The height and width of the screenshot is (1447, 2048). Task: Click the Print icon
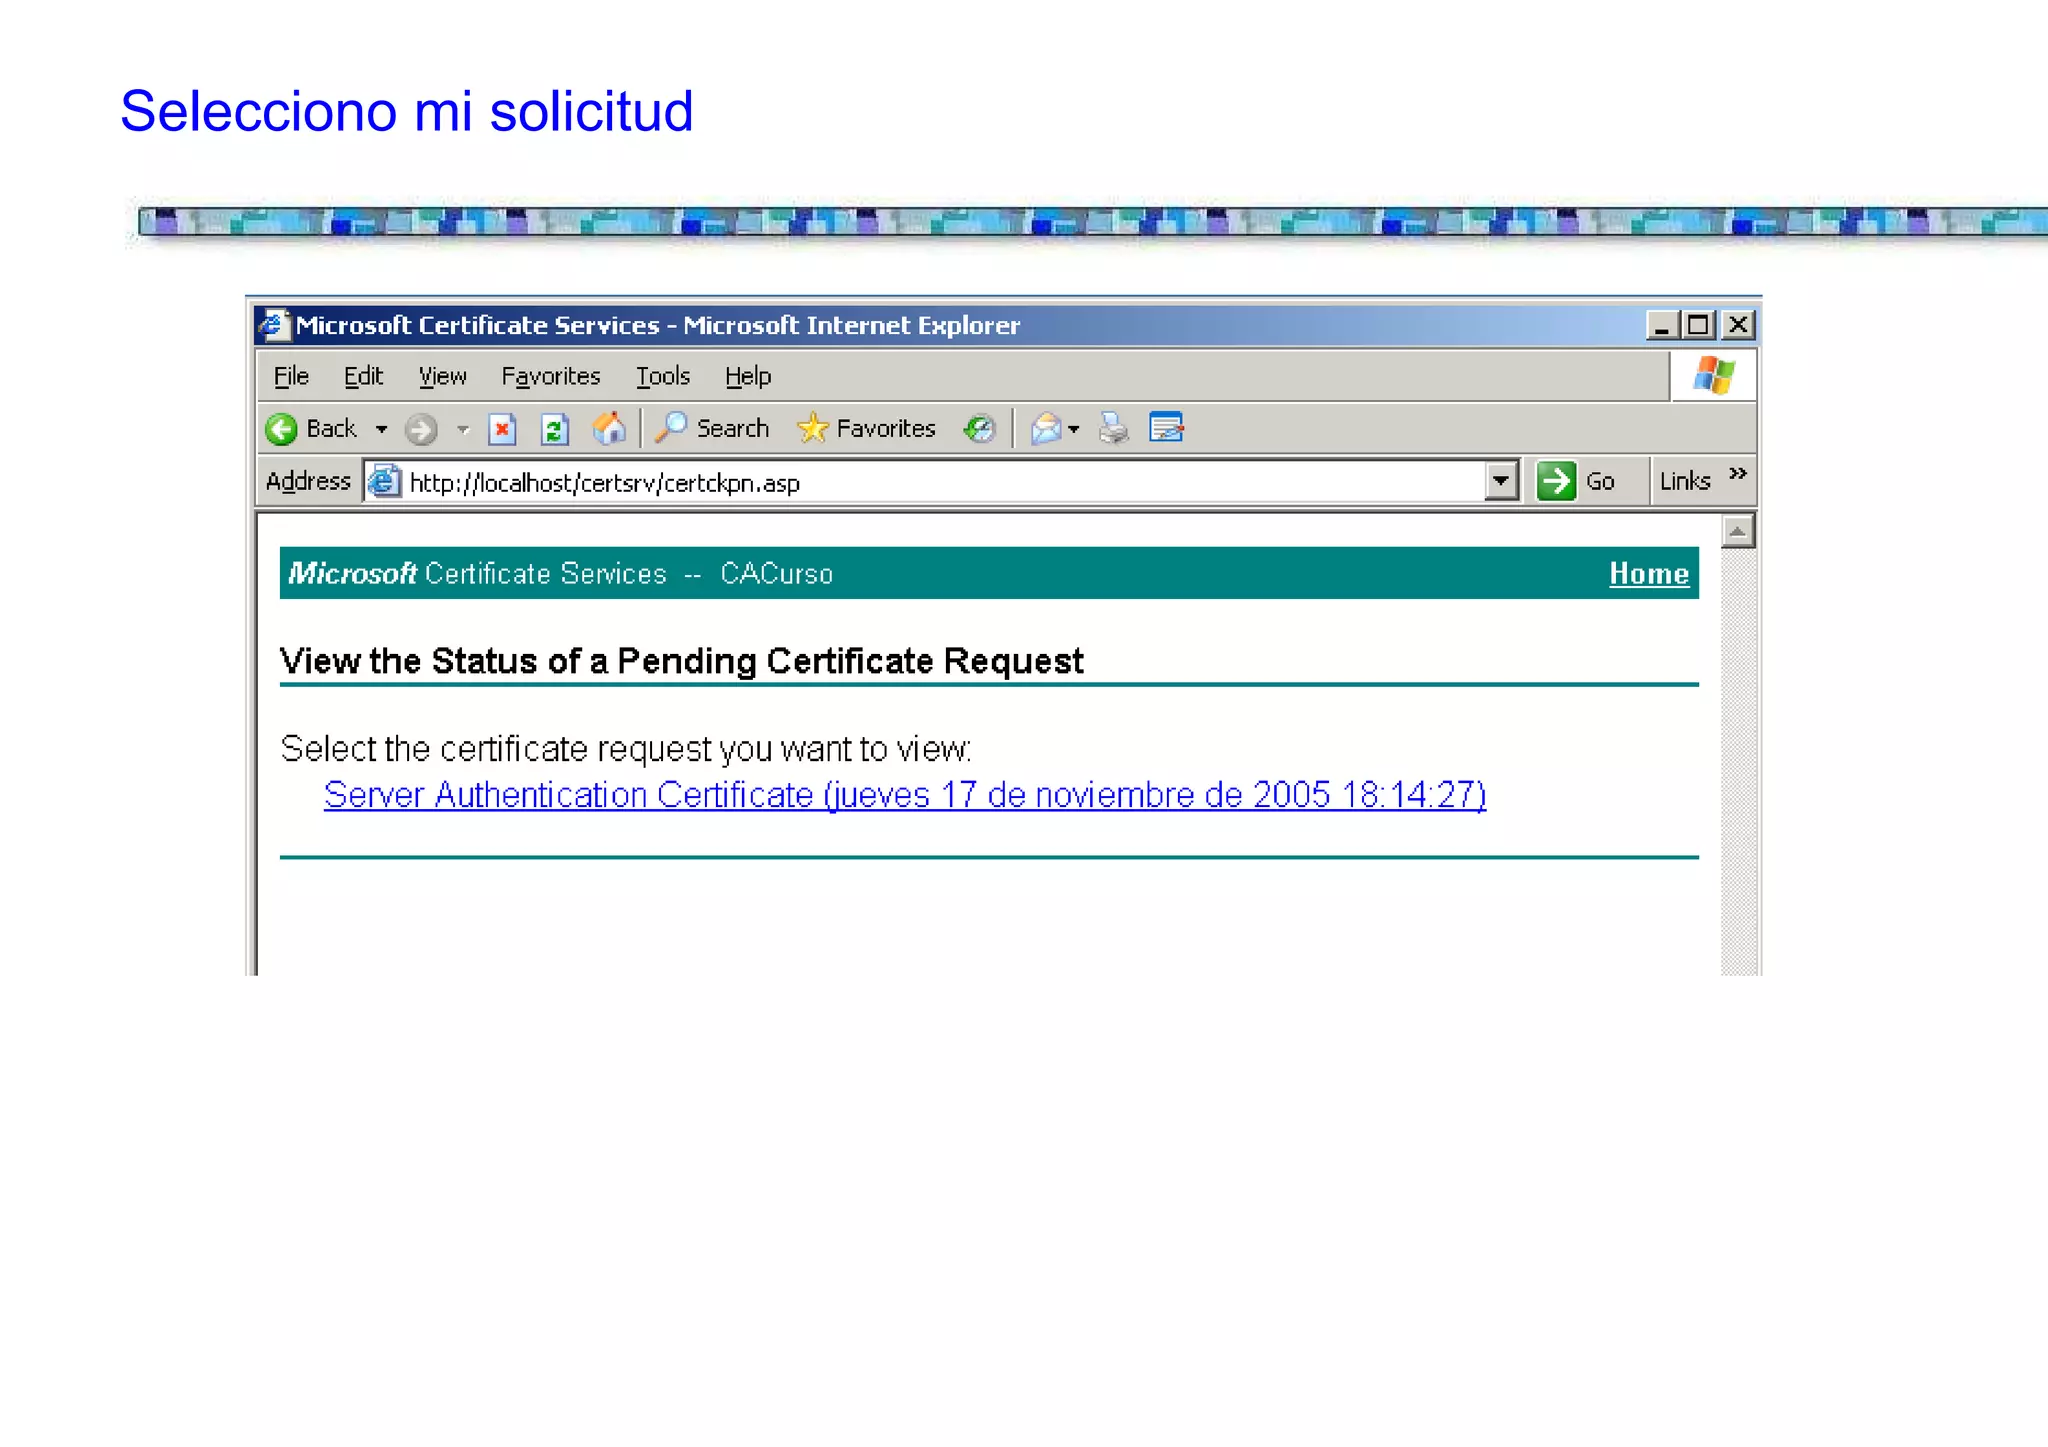1113,429
